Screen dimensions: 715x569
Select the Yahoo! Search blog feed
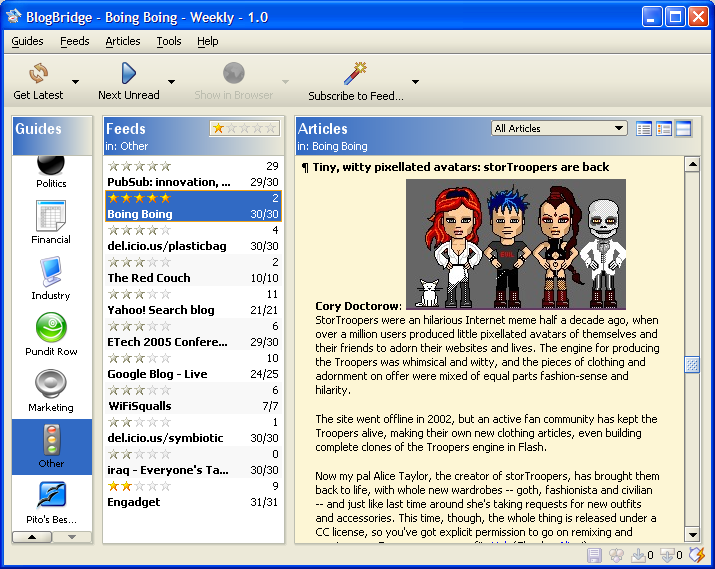coord(193,302)
